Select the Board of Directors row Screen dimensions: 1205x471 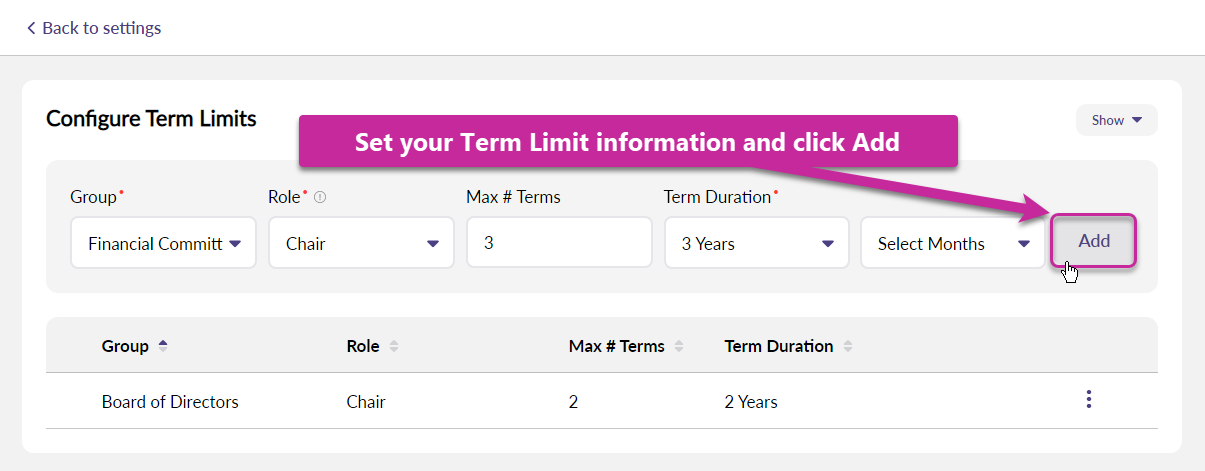[170, 402]
